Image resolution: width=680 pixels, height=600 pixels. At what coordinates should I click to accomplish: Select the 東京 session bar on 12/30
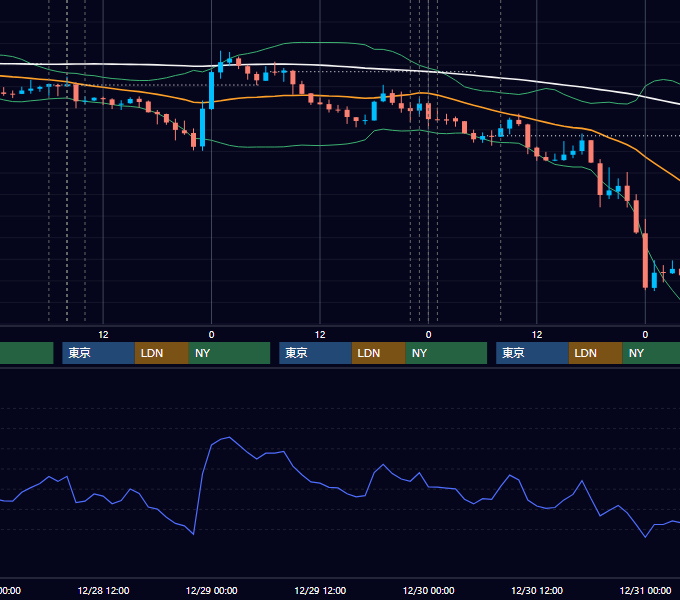click(532, 353)
